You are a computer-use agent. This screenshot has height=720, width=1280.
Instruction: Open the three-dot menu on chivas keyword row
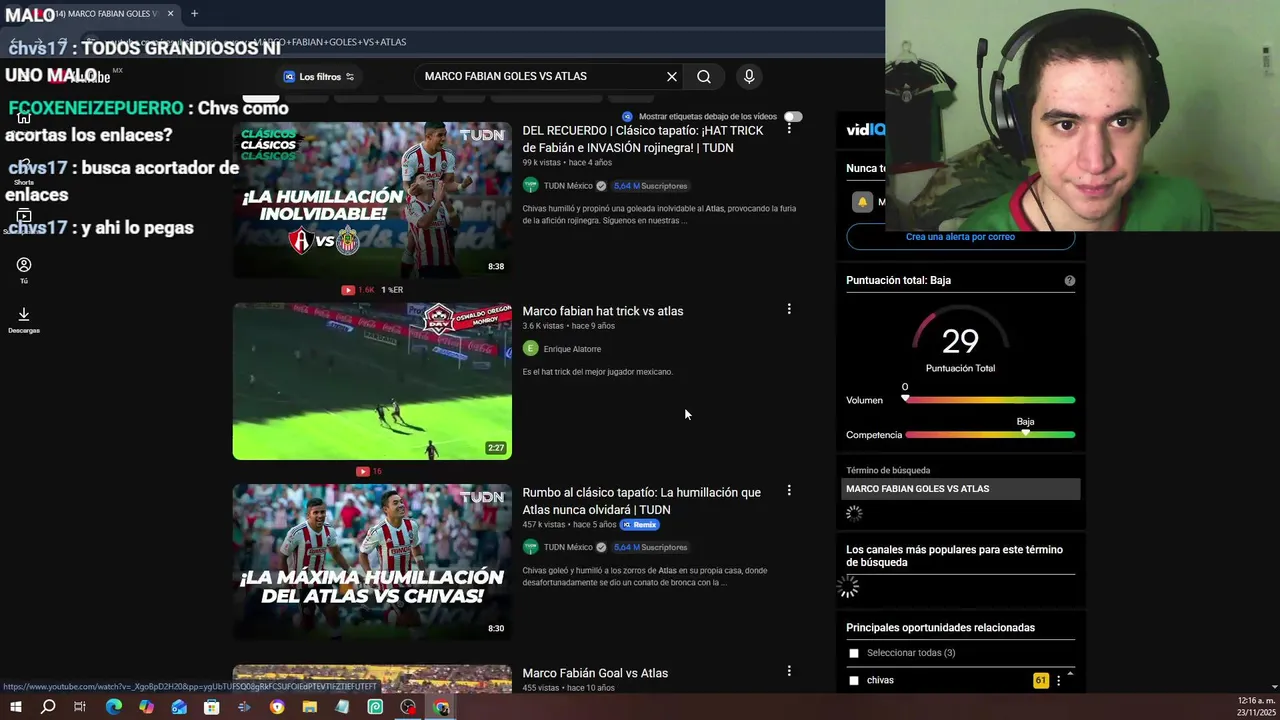click(x=1058, y=681)
